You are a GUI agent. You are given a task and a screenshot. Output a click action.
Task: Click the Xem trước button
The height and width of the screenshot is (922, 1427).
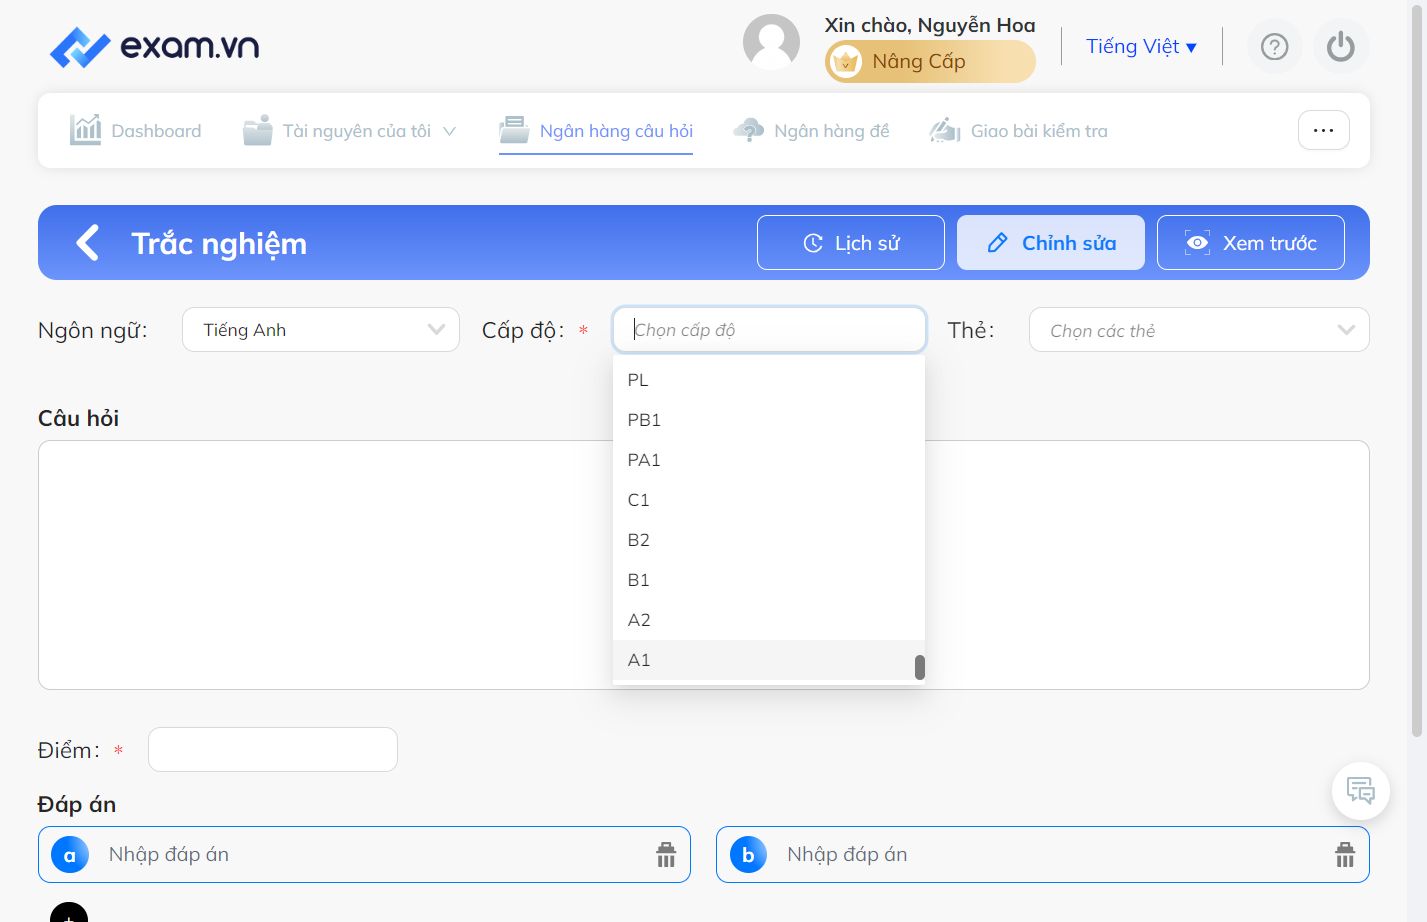1251,243
